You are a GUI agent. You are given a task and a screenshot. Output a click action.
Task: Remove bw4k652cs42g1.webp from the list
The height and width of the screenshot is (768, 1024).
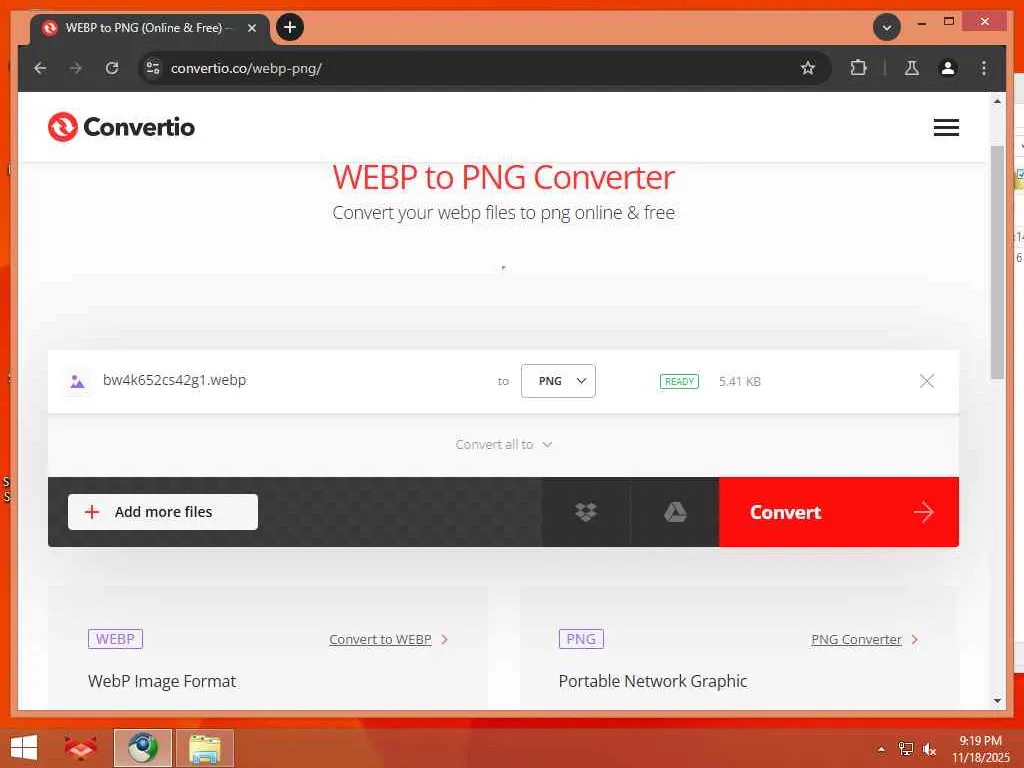tap(926, 381)
